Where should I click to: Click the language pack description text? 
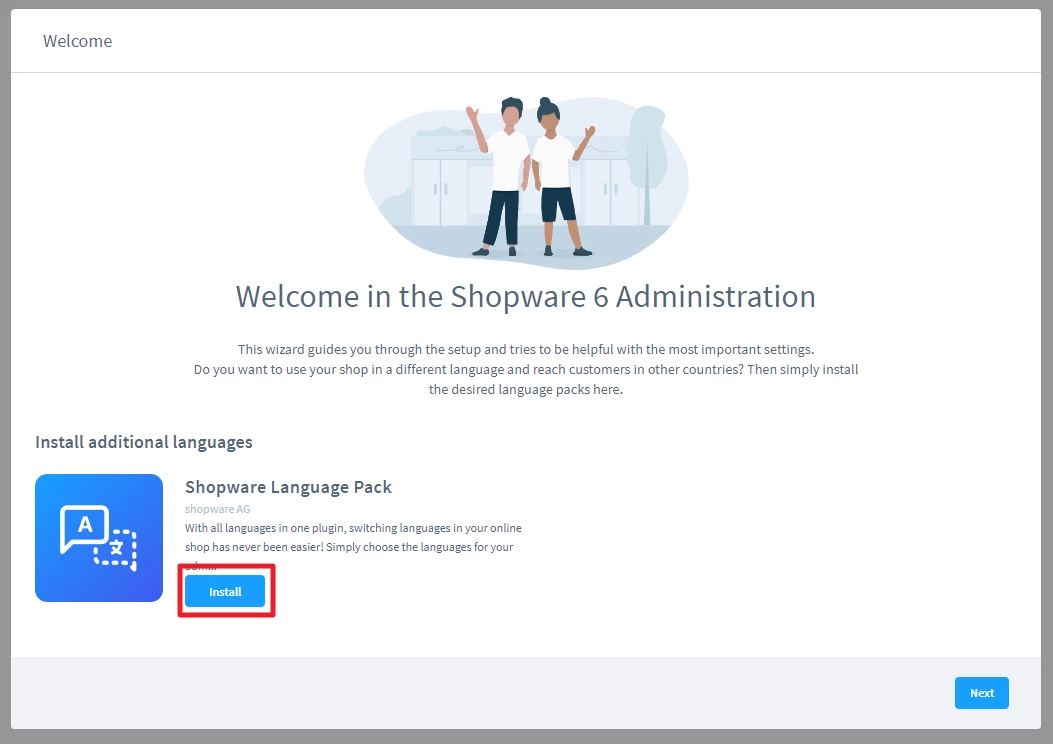point(352,538)
